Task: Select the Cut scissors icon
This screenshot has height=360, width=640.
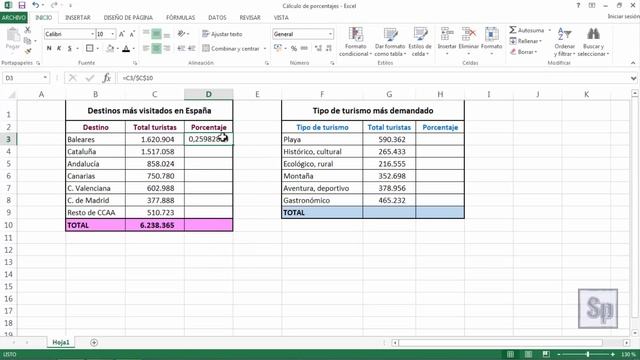Action: 28,30
